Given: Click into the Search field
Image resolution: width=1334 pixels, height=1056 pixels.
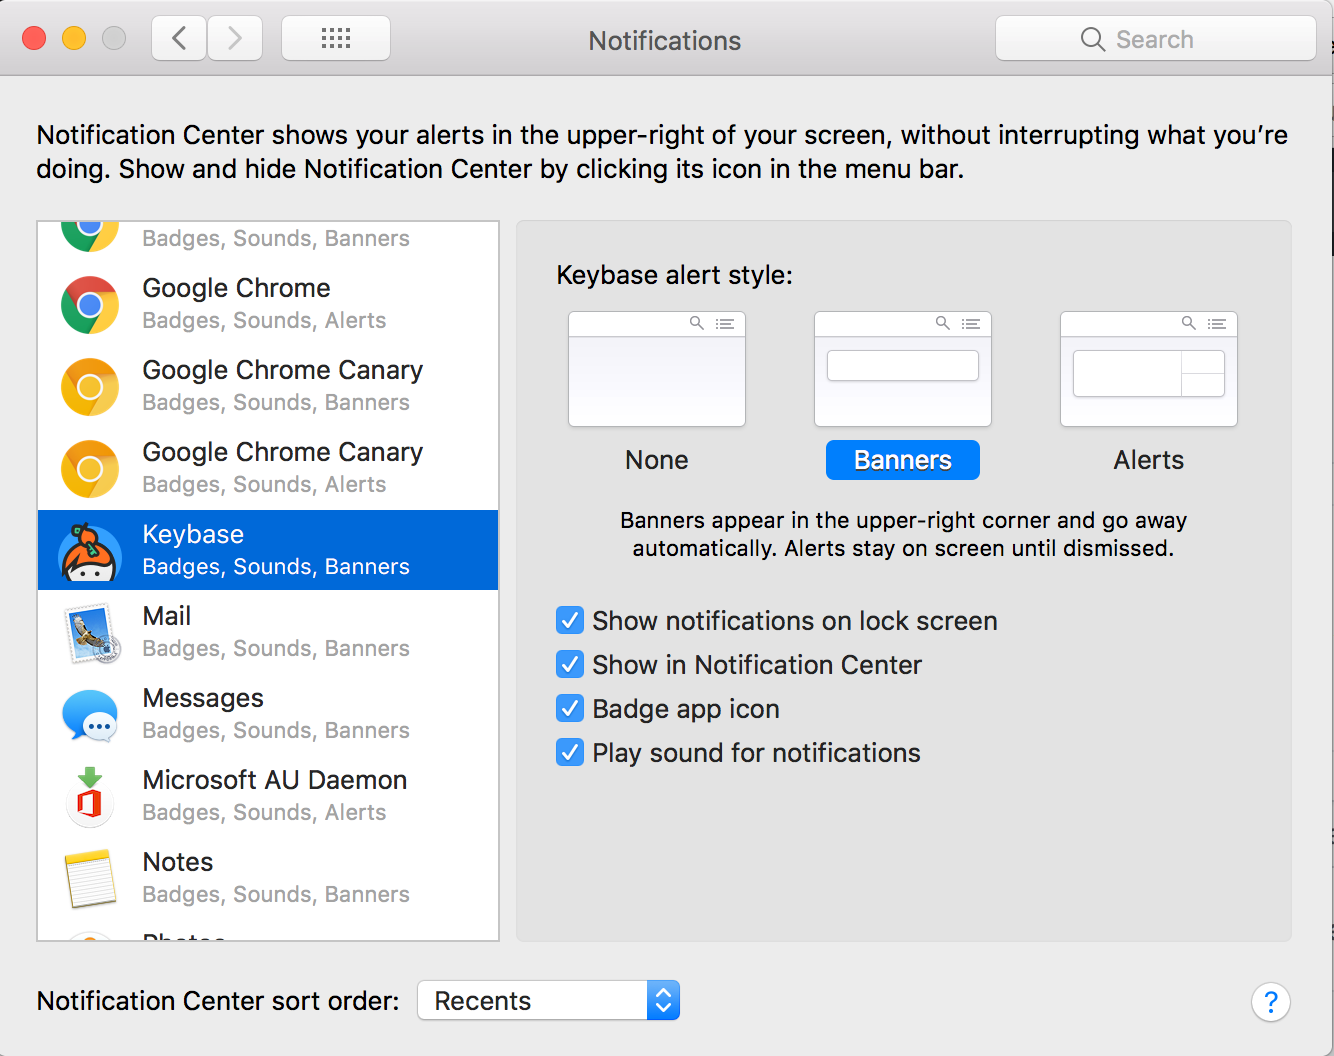Looking at the screenshot, I should (1156, 39).
